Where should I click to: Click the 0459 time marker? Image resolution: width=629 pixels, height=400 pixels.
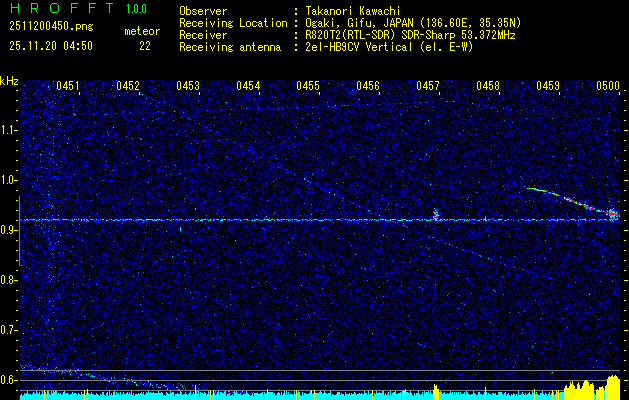coord(548,86)
